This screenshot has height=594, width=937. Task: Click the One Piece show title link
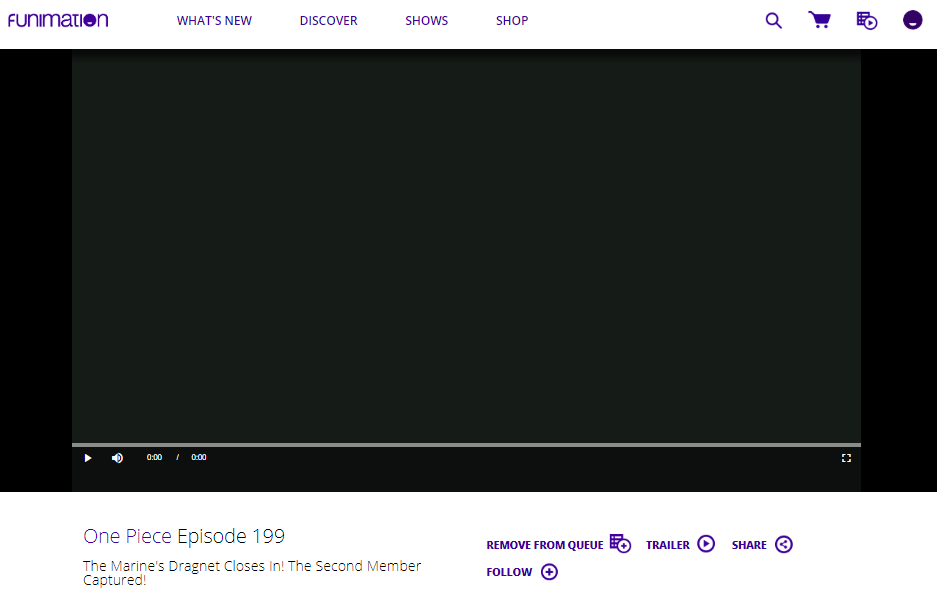pyautogui.click(x=127, y=536)
